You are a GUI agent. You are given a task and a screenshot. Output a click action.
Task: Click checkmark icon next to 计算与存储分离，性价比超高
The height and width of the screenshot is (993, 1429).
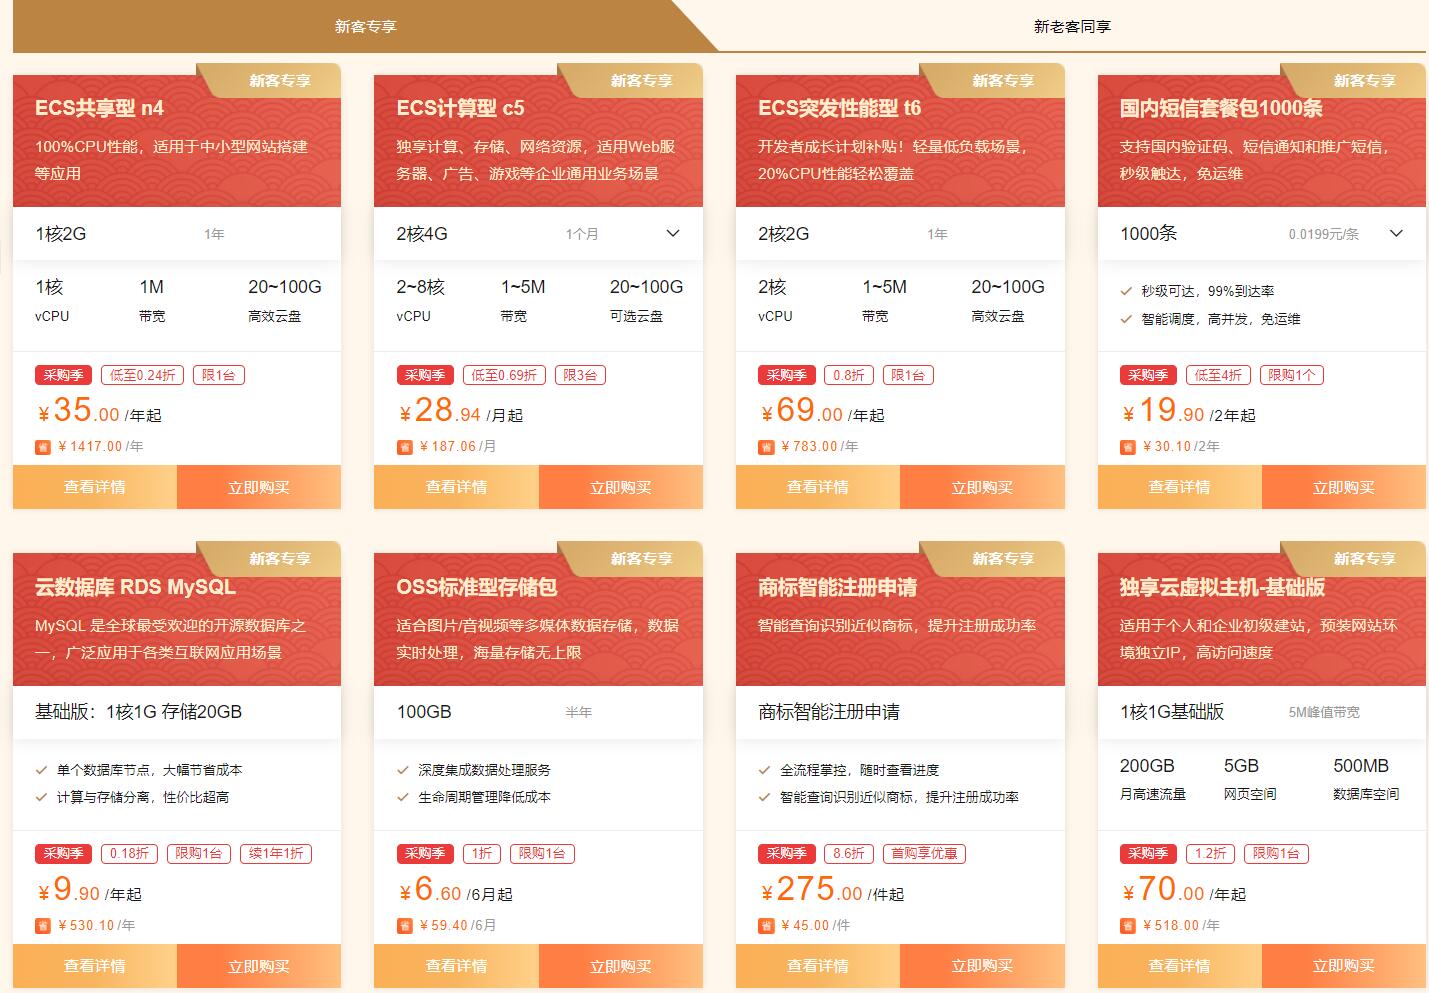point(42,797)
